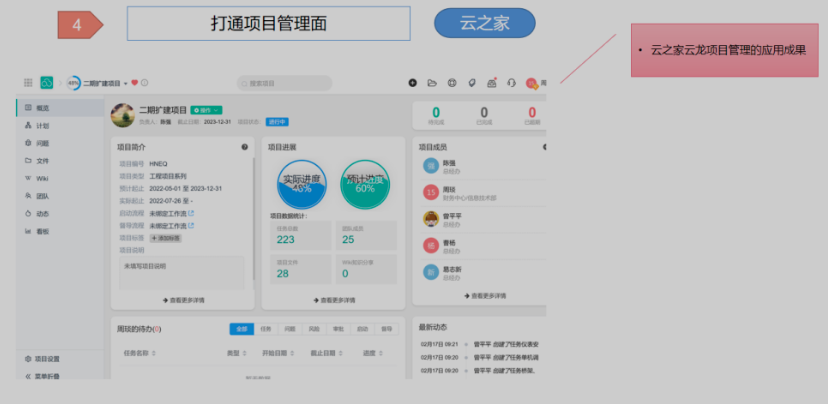Toggle the red heart favorite icon
This screenshot has width=828, height=404.
coord(135,83)
